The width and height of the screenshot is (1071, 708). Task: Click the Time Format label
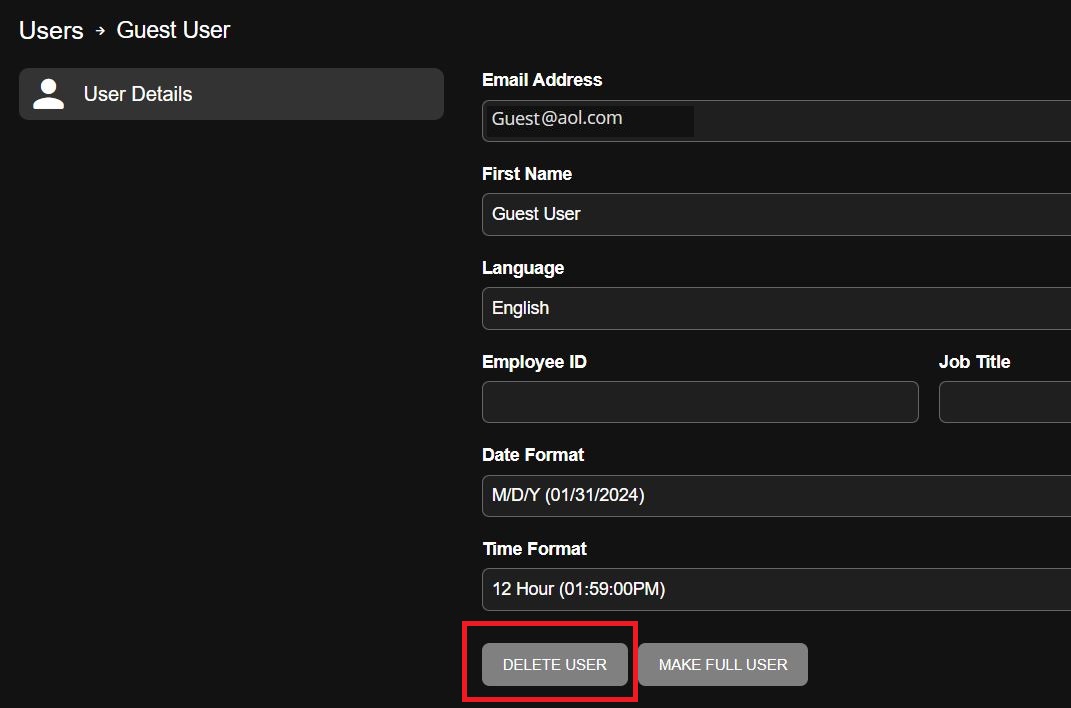535,549
